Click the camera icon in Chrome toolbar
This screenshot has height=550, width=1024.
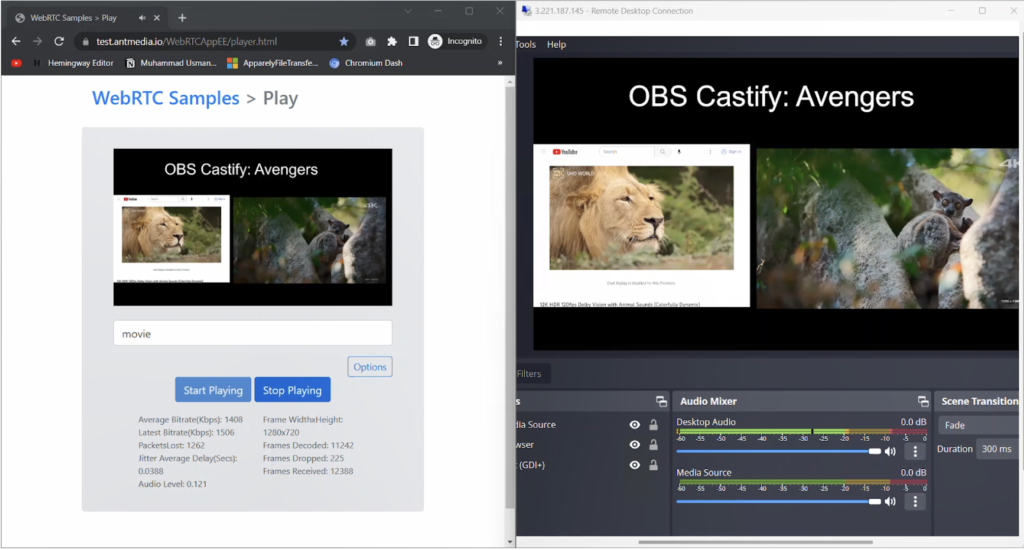click(370, 41)
